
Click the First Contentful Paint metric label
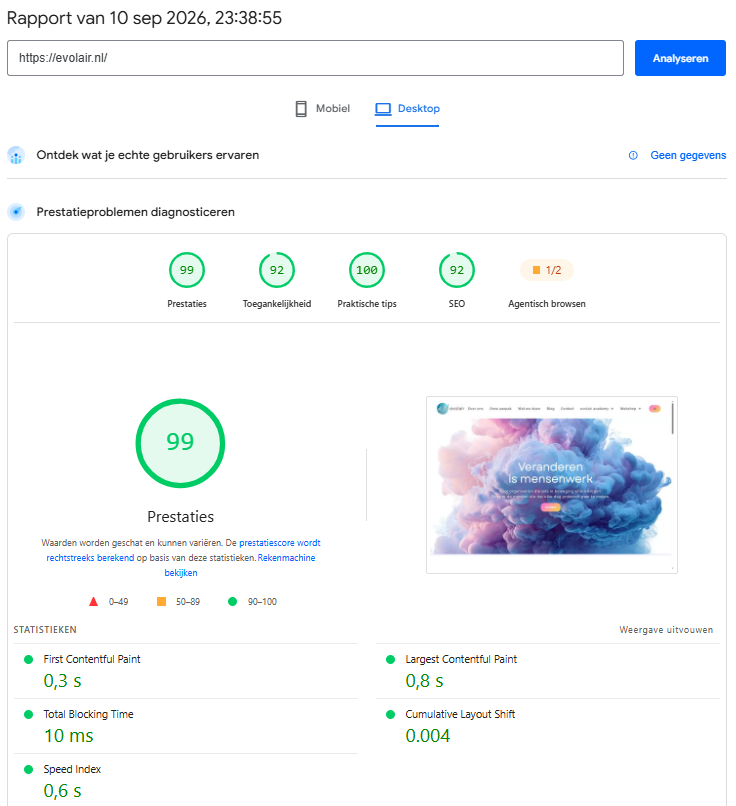[x=91, y=659]
